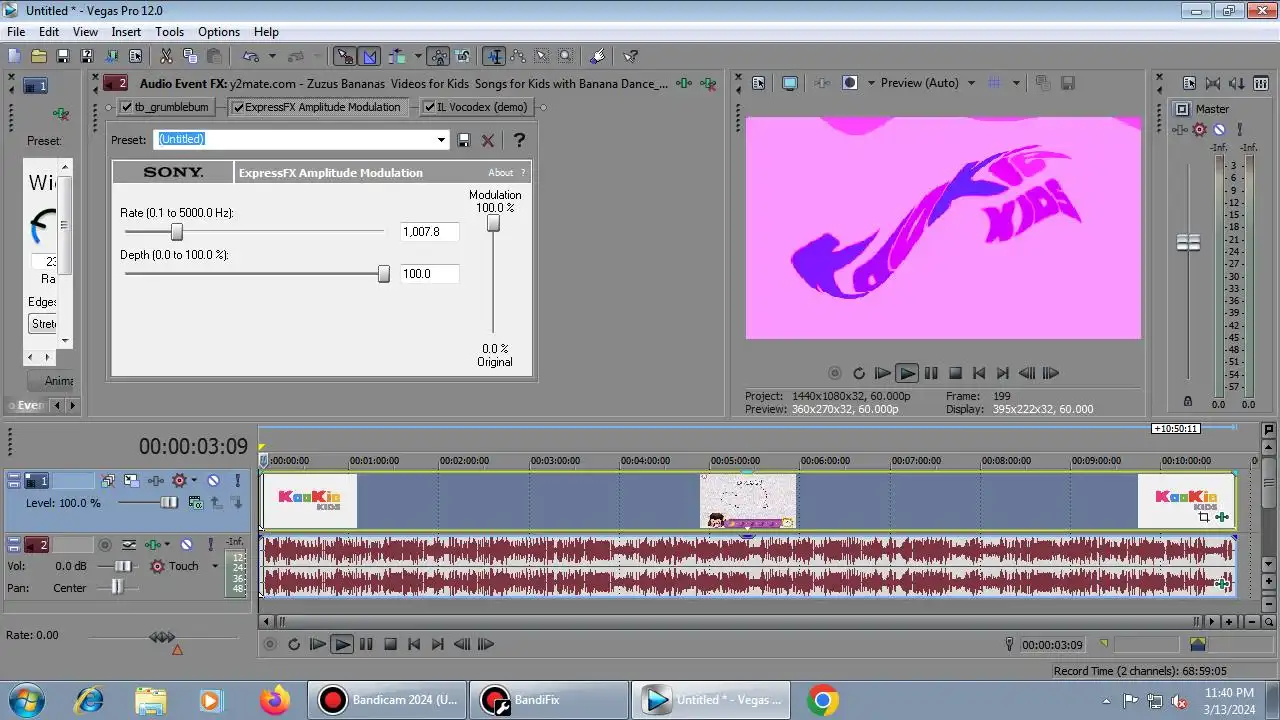Uncheck the IL Vocodex (demo) checkbox
The image size is (1280, 720).
point(429,107)
